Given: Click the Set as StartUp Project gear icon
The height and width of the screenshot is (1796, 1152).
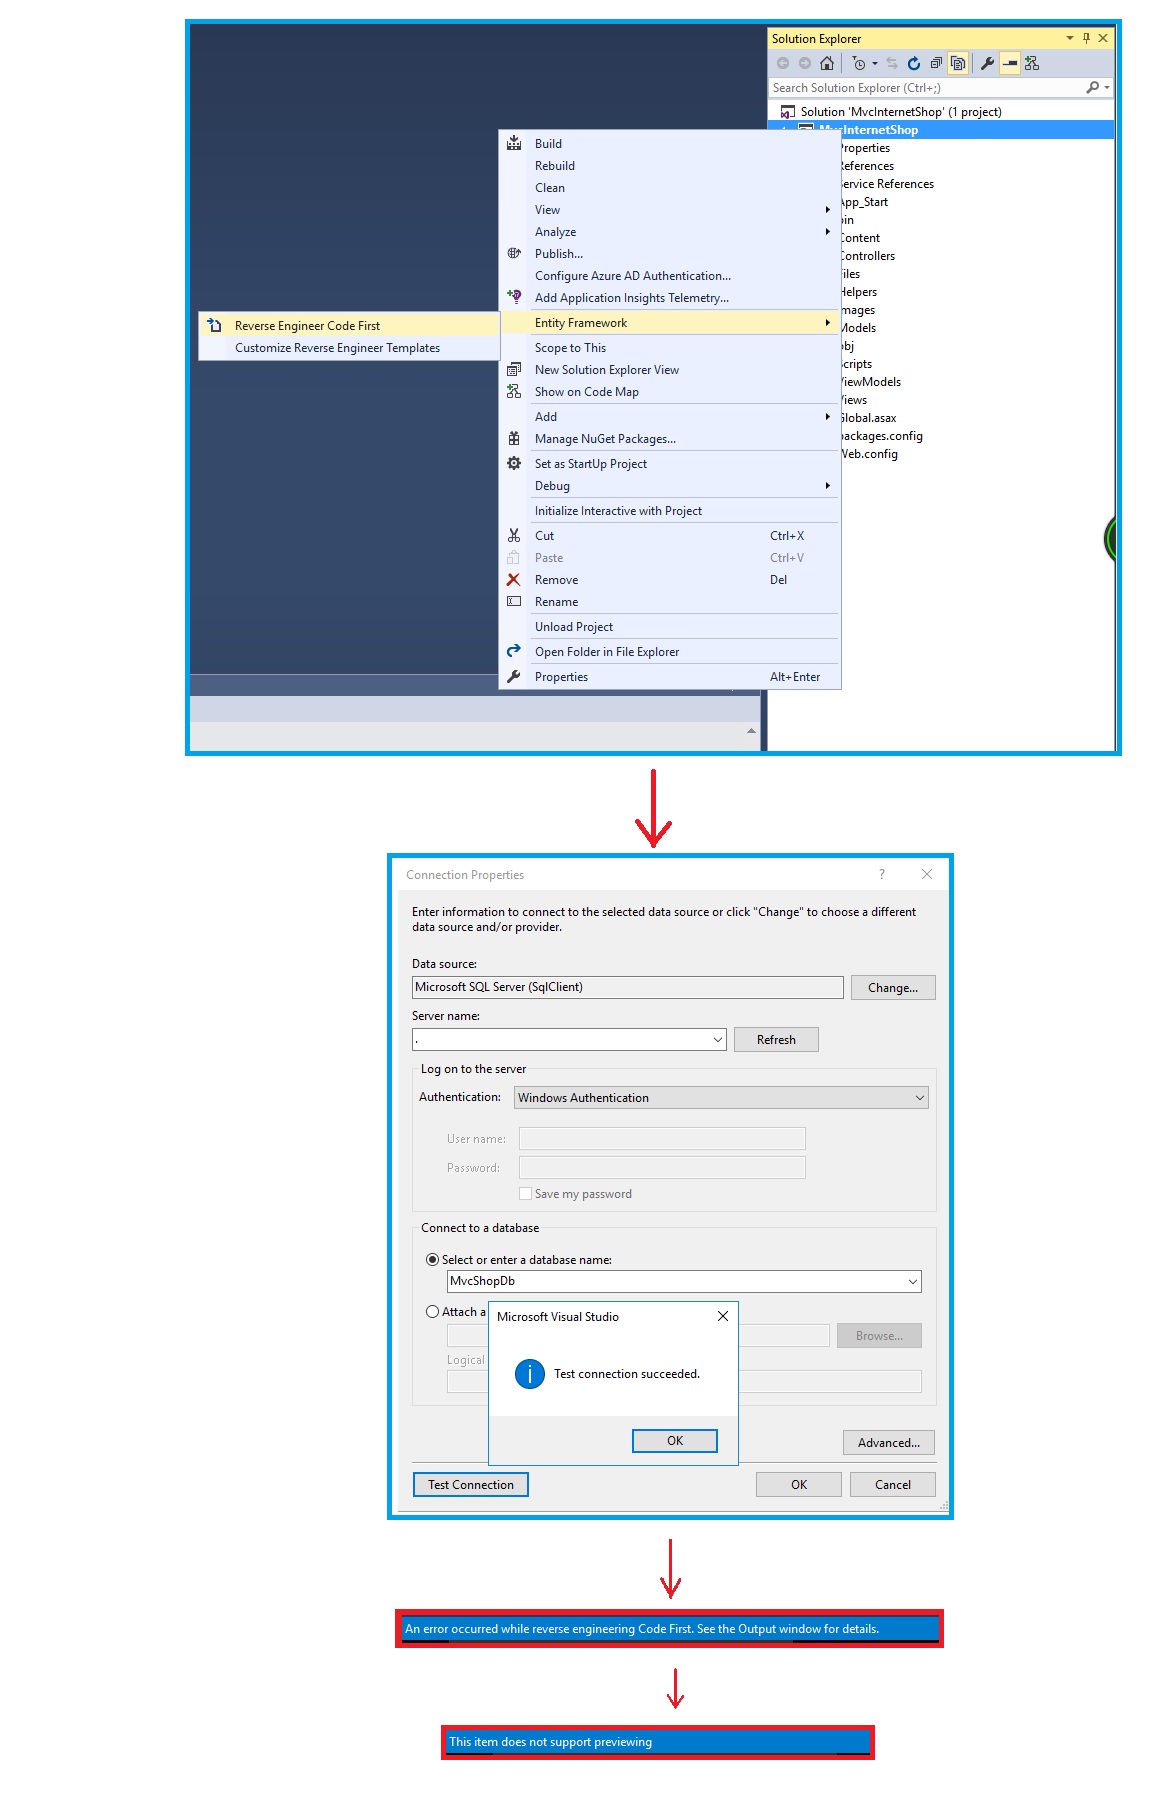Looking at the screenshot, I should 514,463.
